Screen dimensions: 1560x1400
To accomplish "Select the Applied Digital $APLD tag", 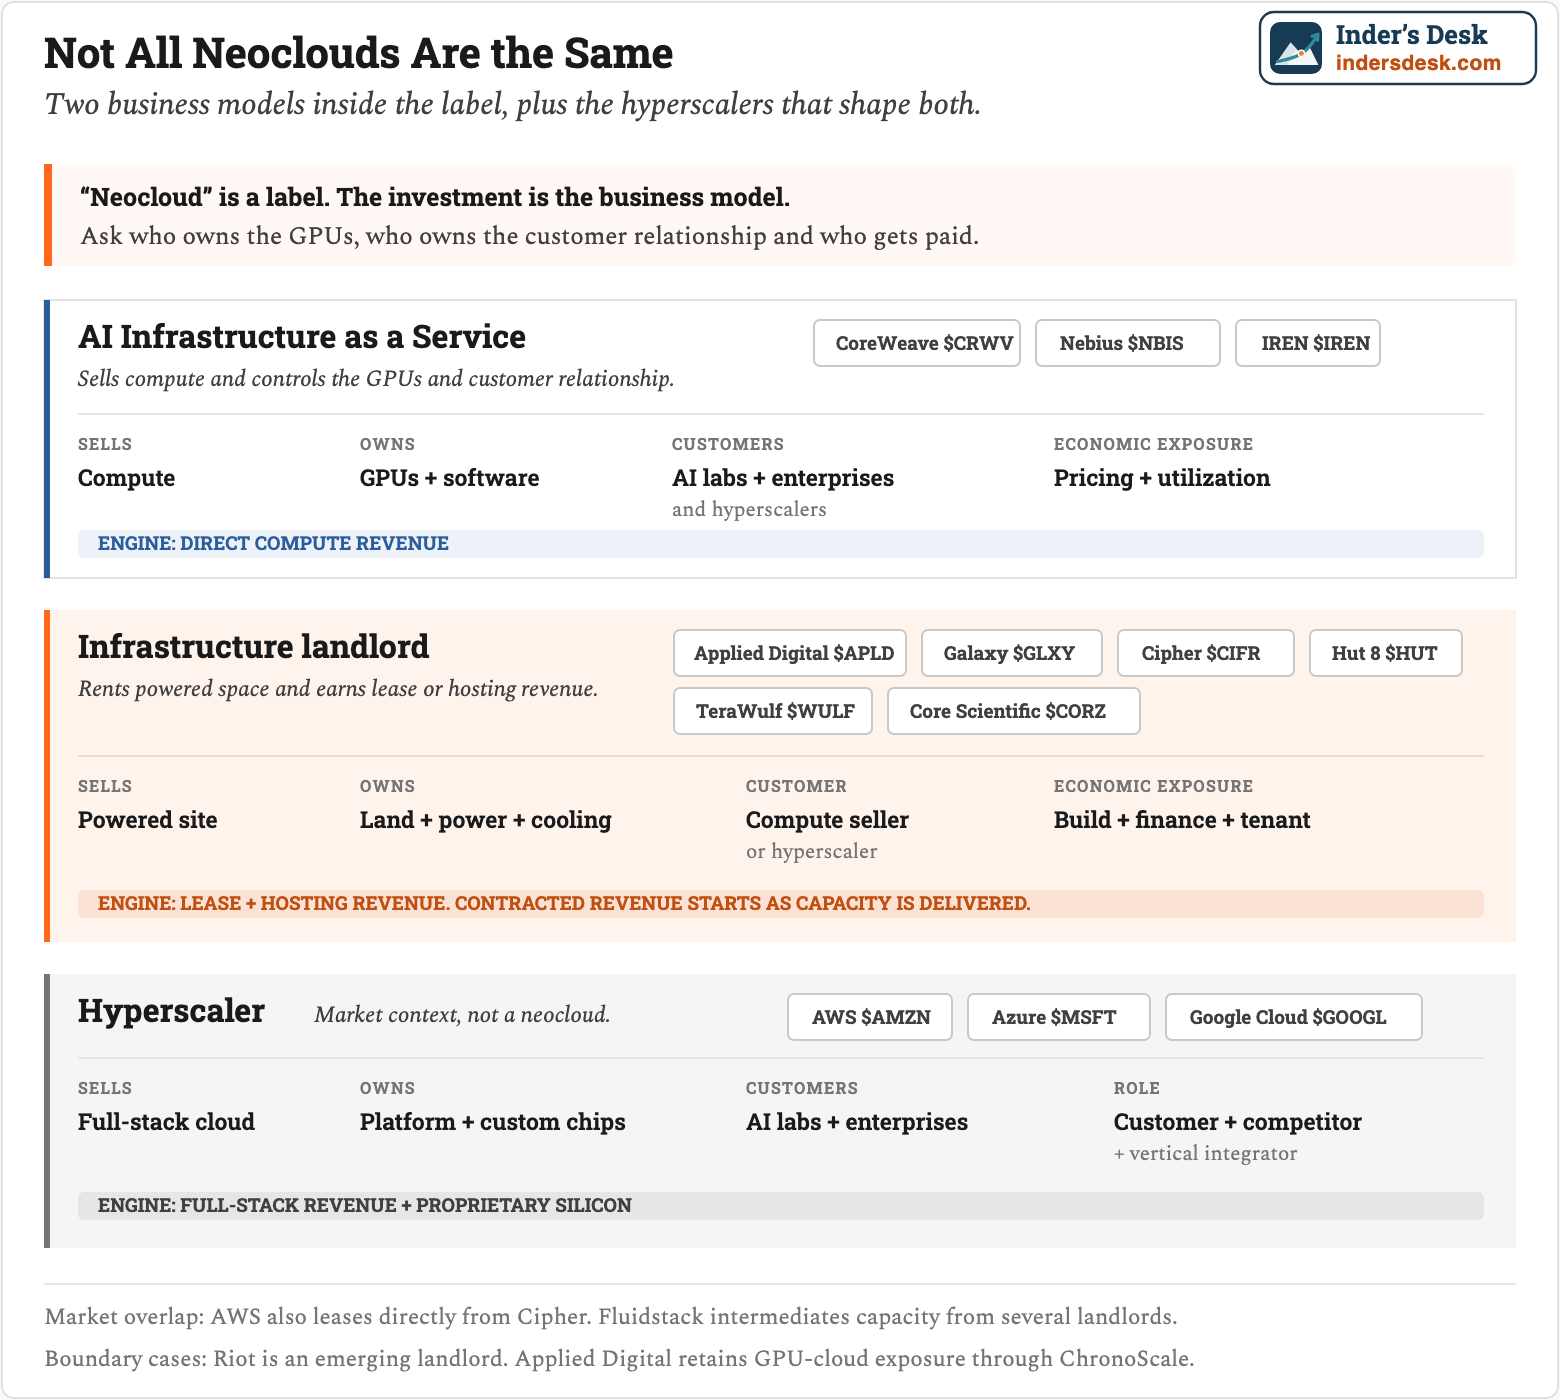I will coord(790,653).
